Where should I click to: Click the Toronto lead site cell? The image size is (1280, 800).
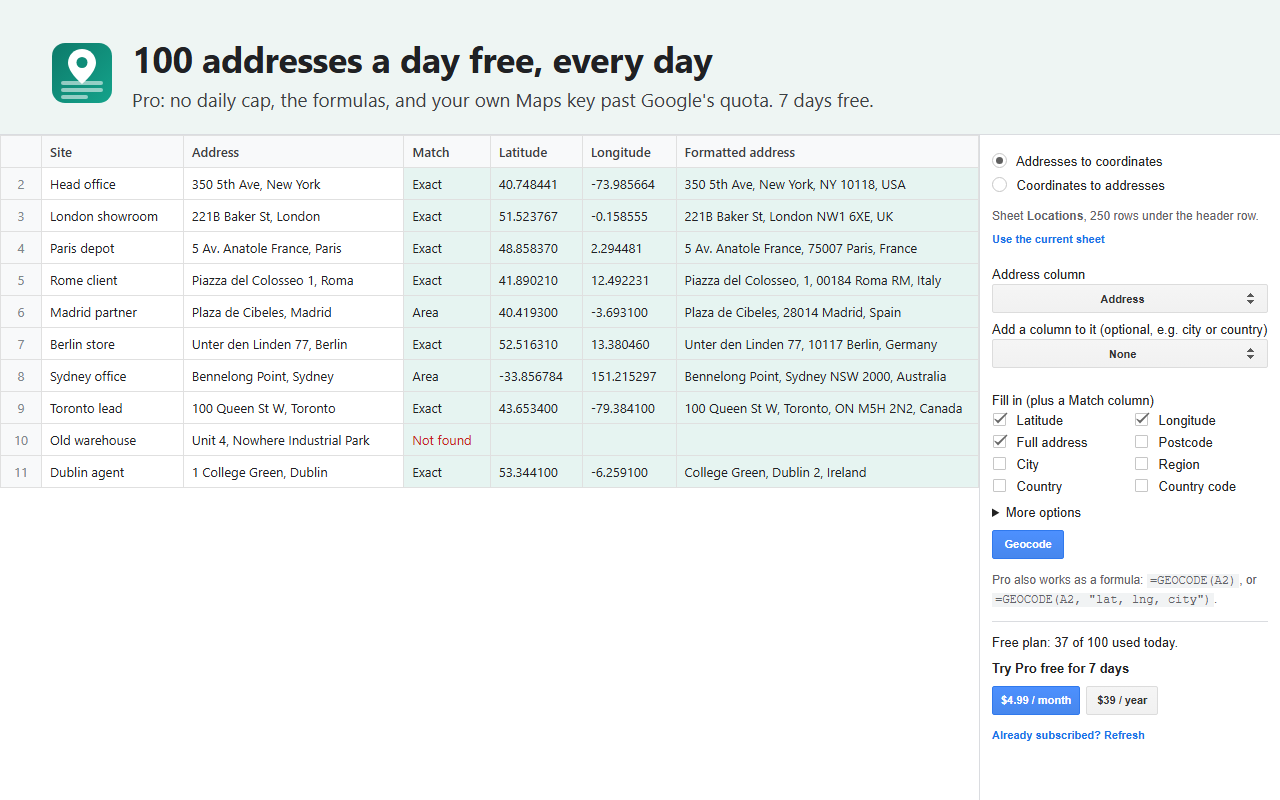click(x=112, y=408)
